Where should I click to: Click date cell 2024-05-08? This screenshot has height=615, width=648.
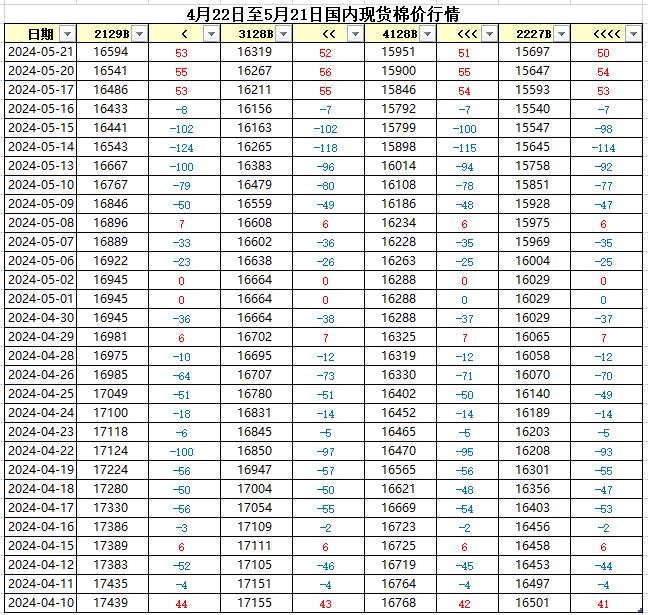click(40, 223)
